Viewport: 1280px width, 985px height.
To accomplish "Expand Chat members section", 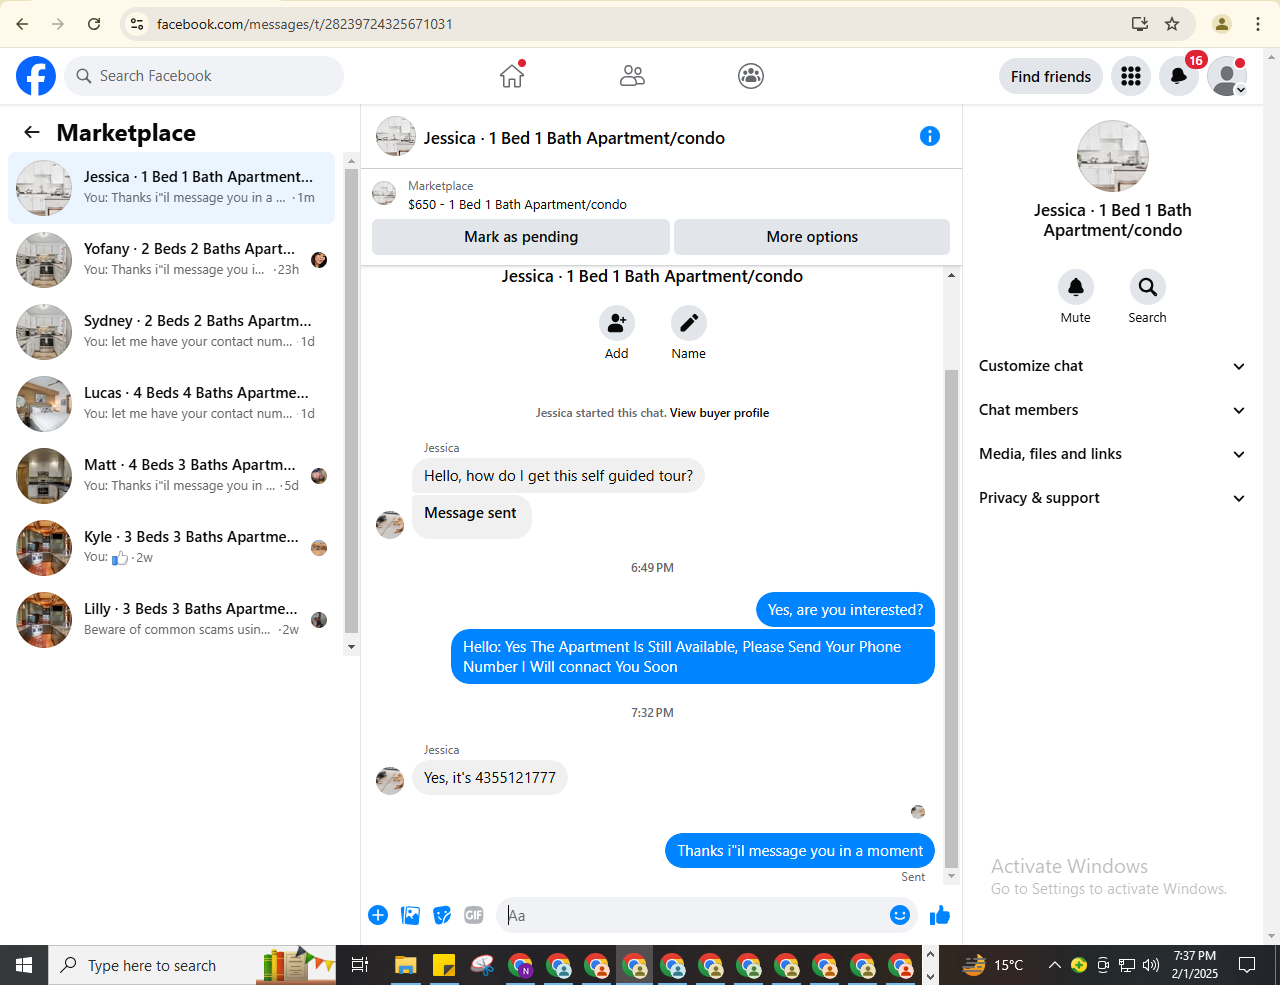I will click(1112, 410).
